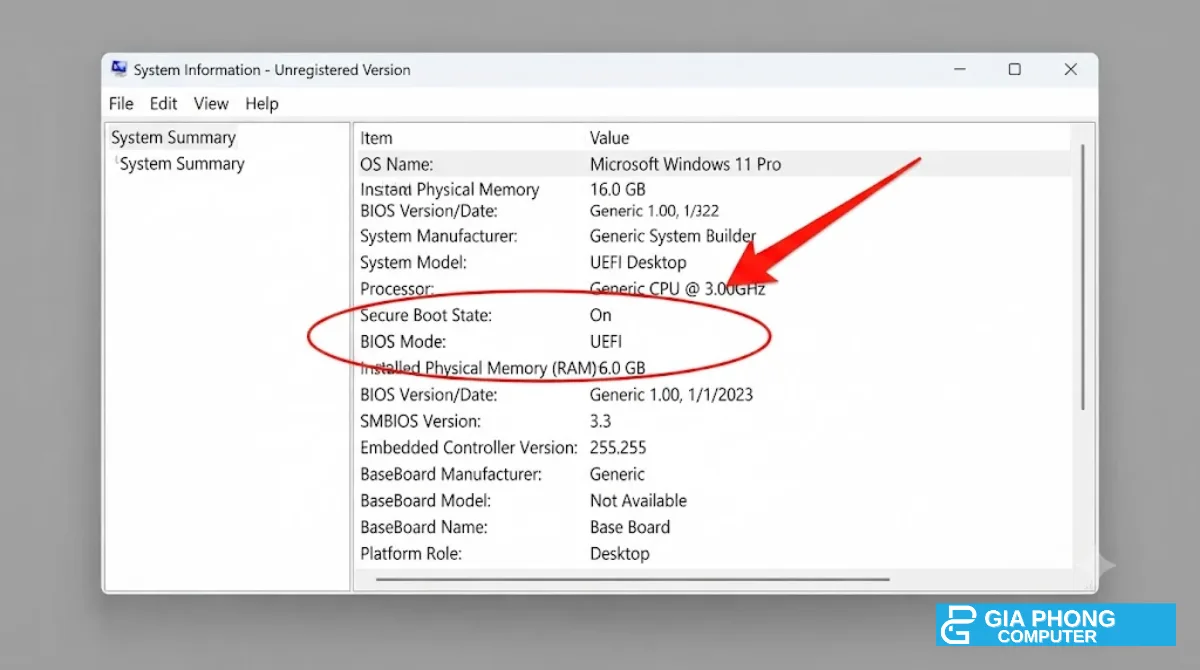1200x670 pixels.
Task: Click the Secure Boot value On
Action: (600, 315)
